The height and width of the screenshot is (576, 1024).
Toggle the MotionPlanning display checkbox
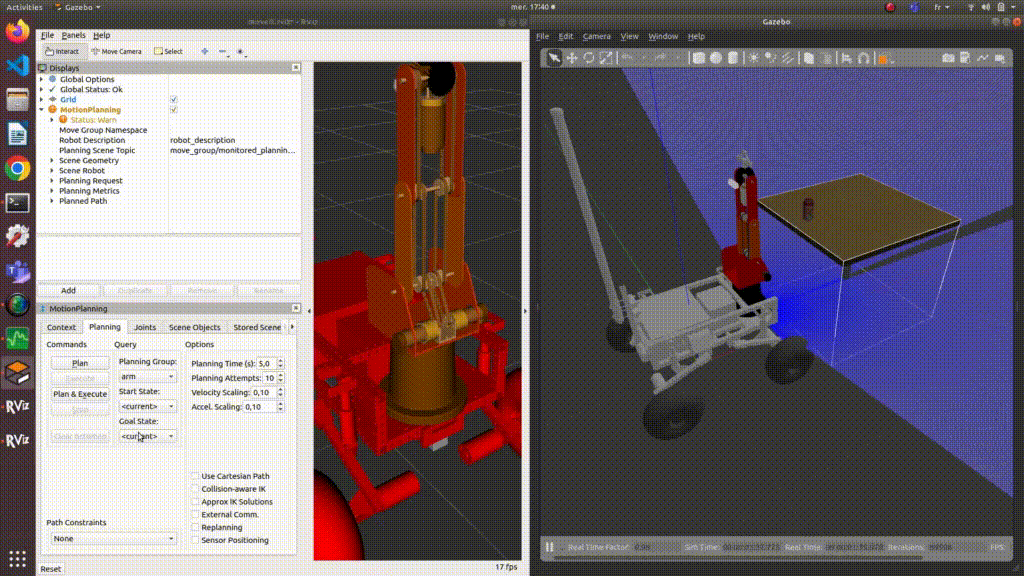pyautogui.click(x=174, y=110)
